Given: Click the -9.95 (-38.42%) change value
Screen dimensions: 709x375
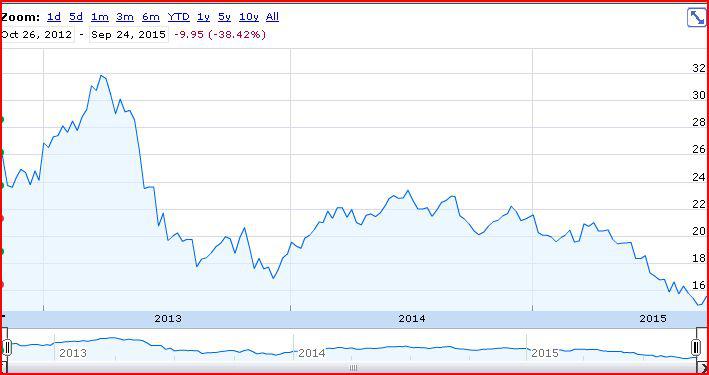Looking at the screenshot, I should click(221, 35).
